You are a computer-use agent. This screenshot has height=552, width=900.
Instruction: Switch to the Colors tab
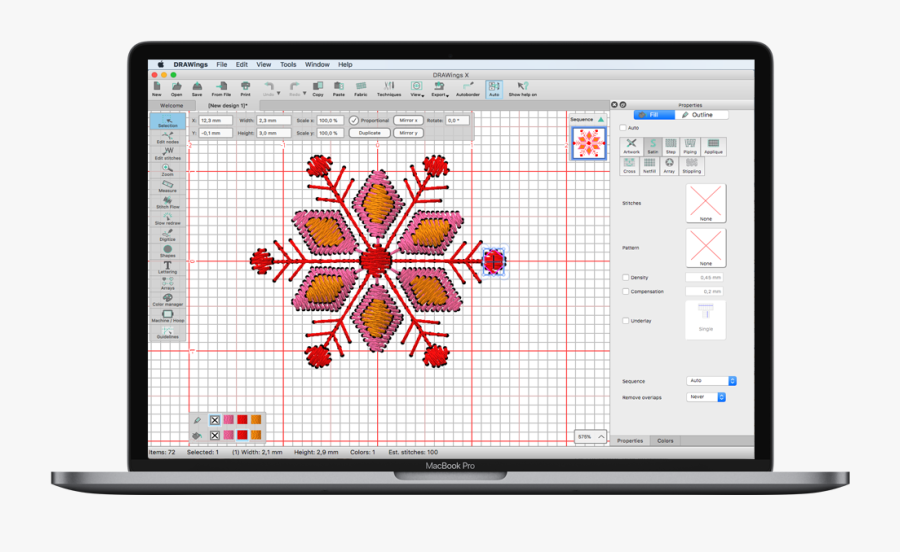tap(665, 441)
